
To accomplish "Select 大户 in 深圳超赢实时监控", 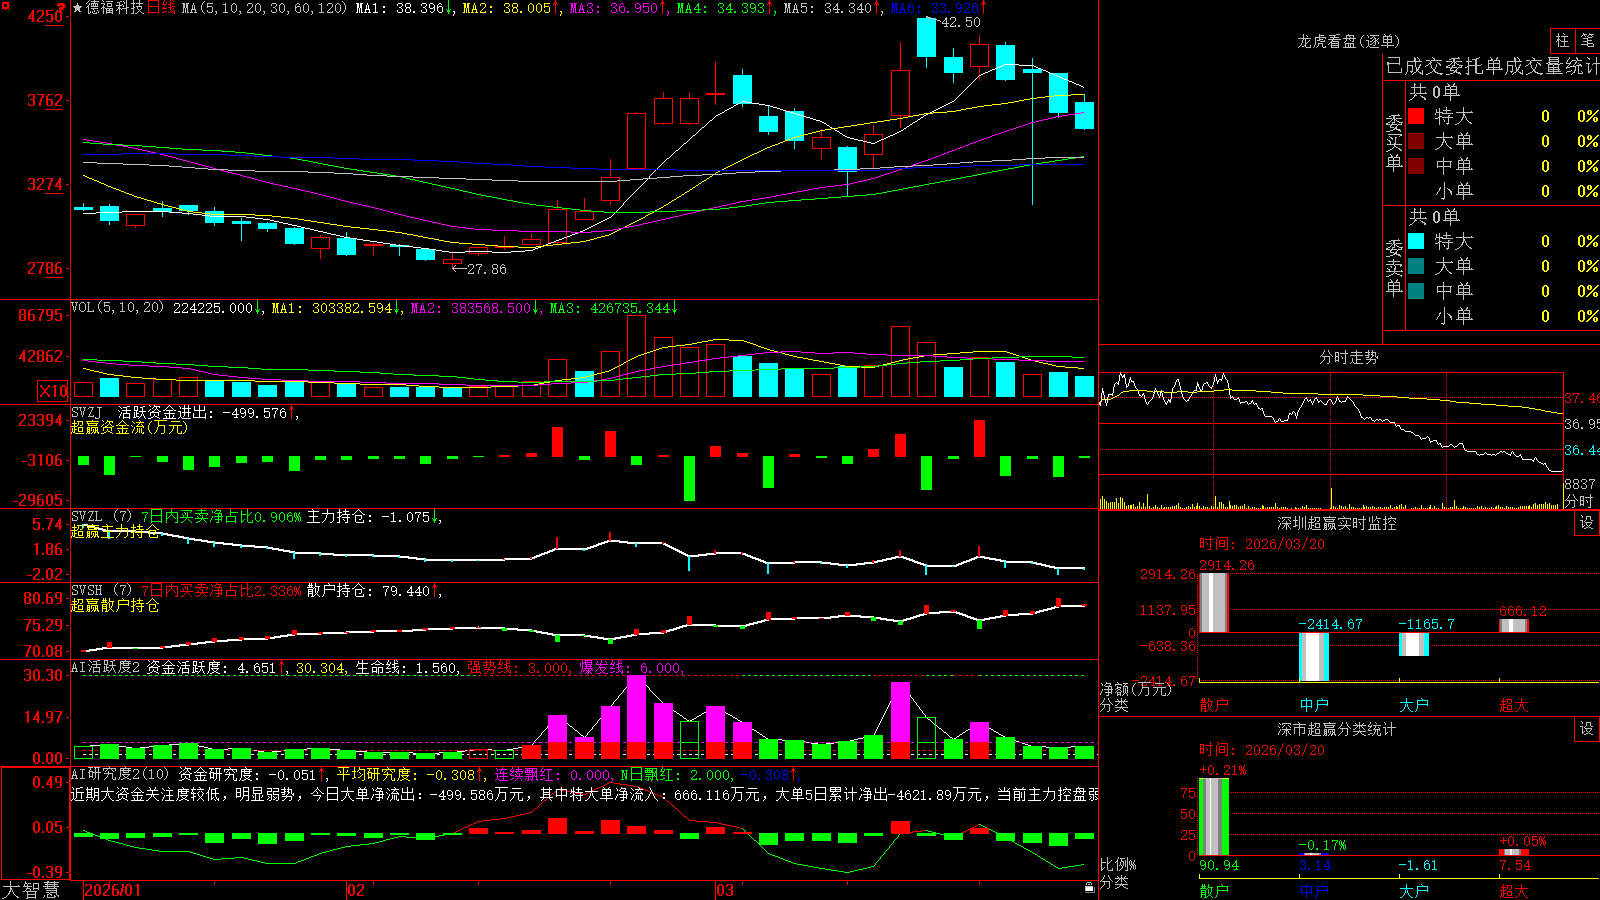I will (x=1414, y=705).
